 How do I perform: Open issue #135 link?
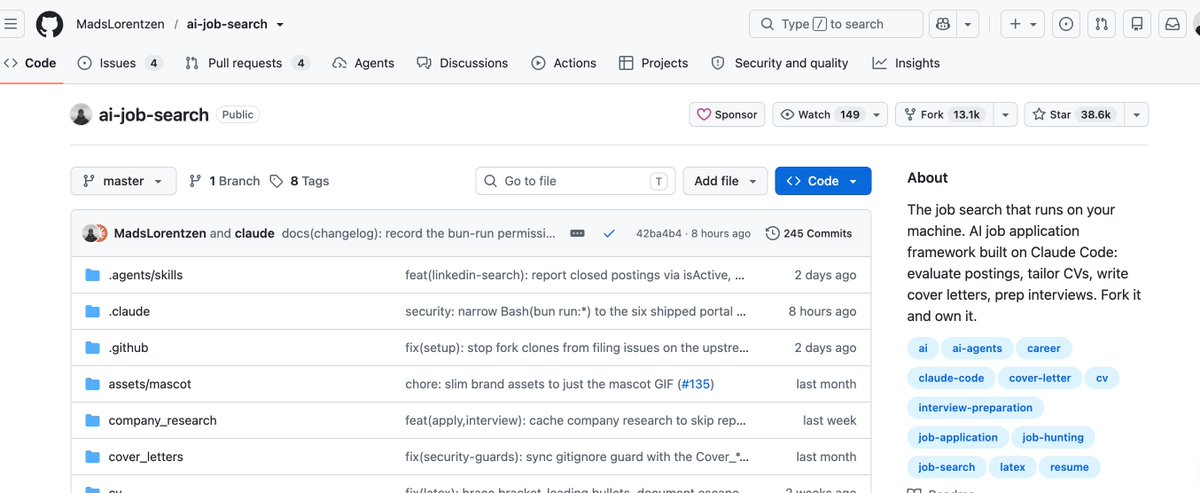point(698,384)
